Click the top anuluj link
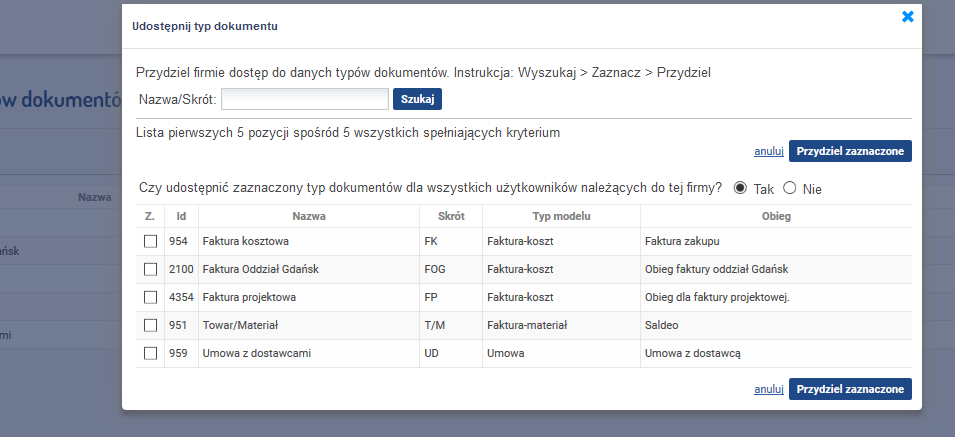 (769, 151)
